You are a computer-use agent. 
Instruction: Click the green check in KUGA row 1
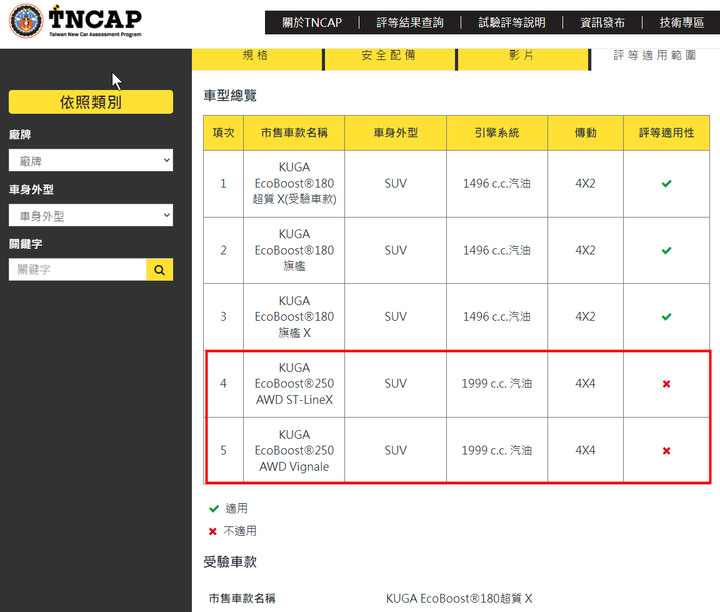click(666, 184)
